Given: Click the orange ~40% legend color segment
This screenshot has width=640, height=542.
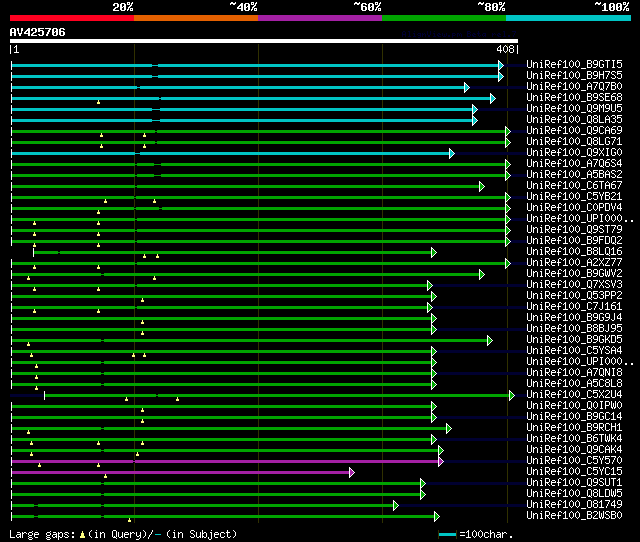Looking at the screenshot, I should (x=196, y=18).
